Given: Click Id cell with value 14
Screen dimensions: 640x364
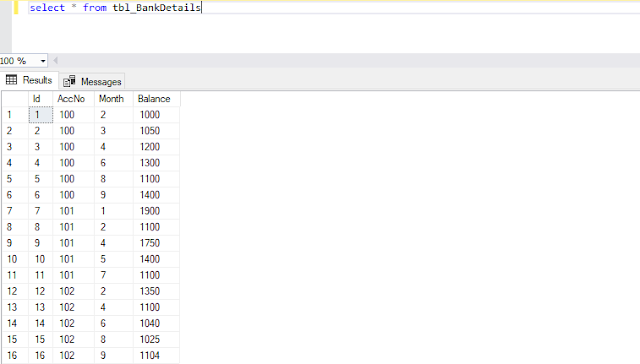Looking at the screenshot, I should click(41, 323).
